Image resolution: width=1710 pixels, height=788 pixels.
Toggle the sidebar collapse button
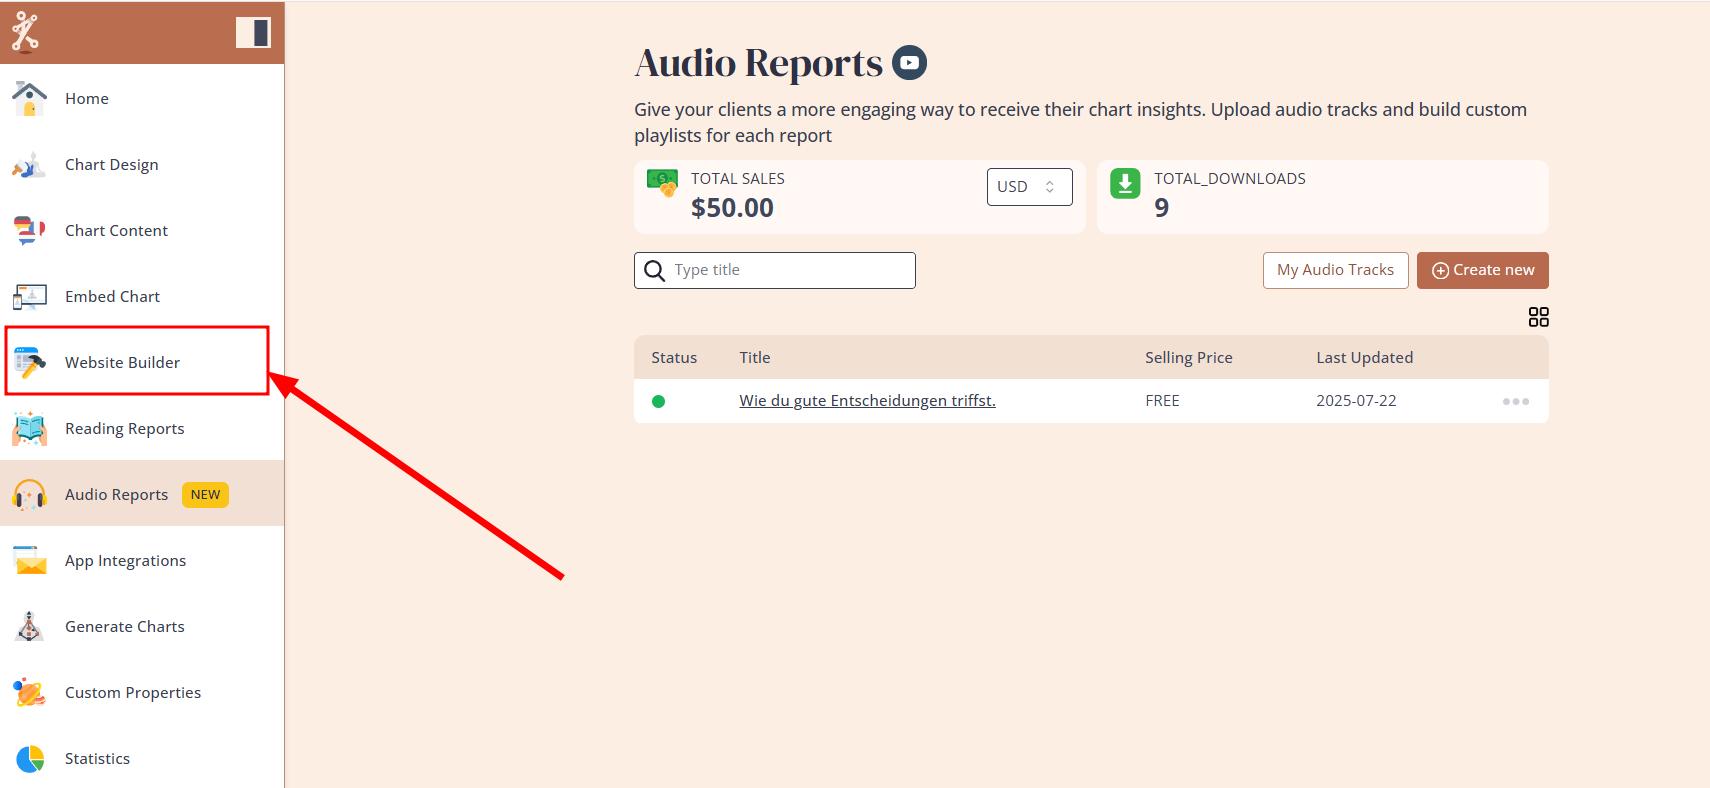[x=253, y=32]
